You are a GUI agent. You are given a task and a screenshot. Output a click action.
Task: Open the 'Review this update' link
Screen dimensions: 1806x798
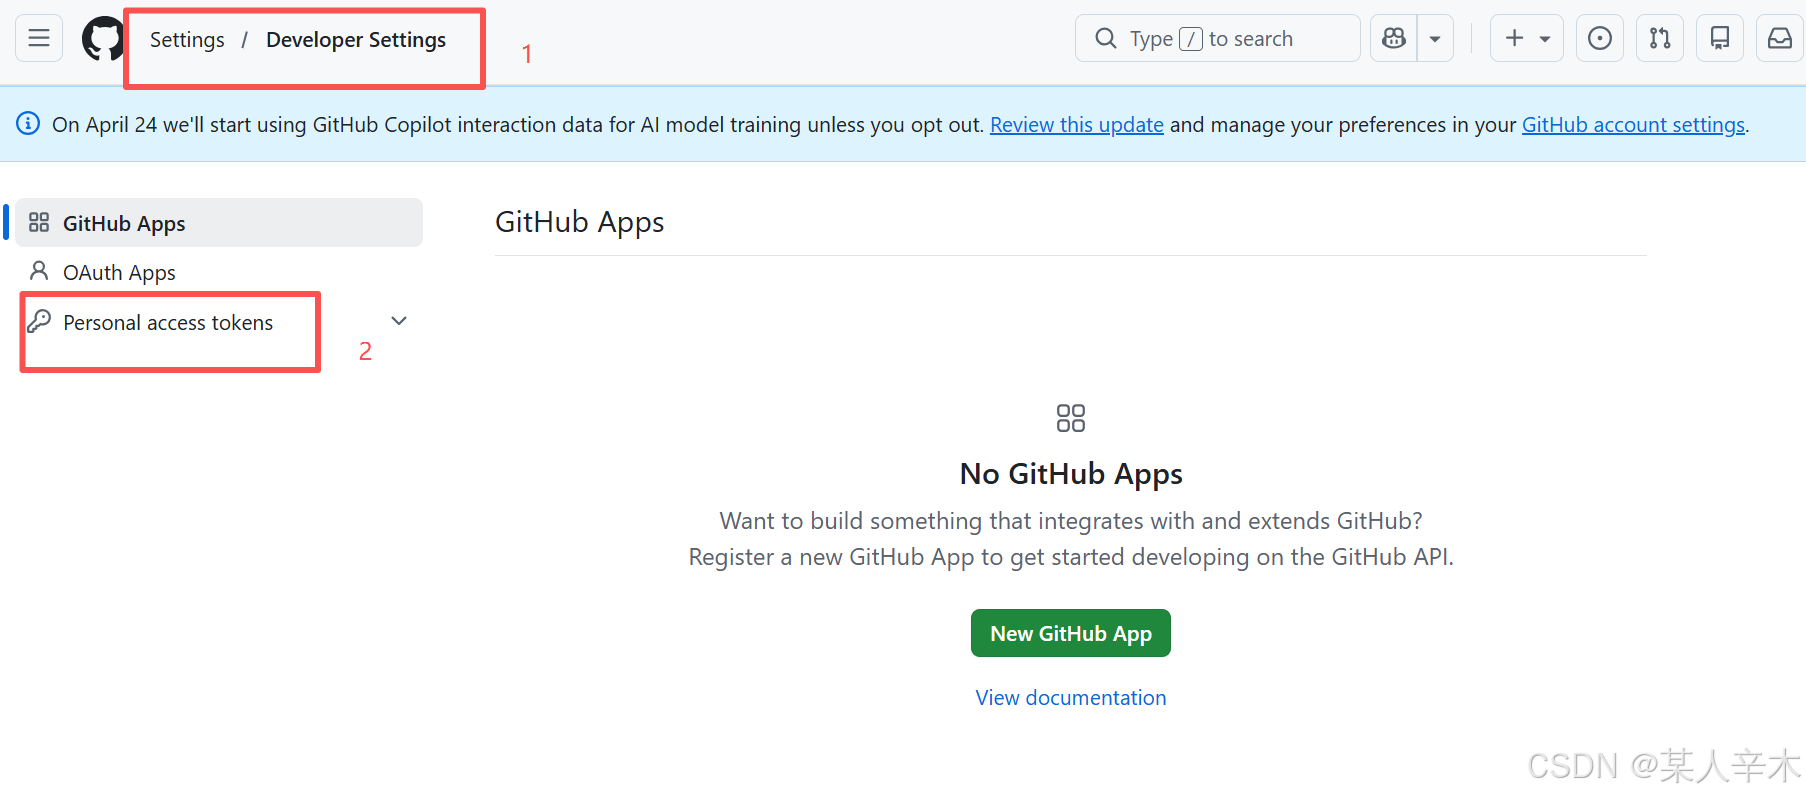(1077, 125)
